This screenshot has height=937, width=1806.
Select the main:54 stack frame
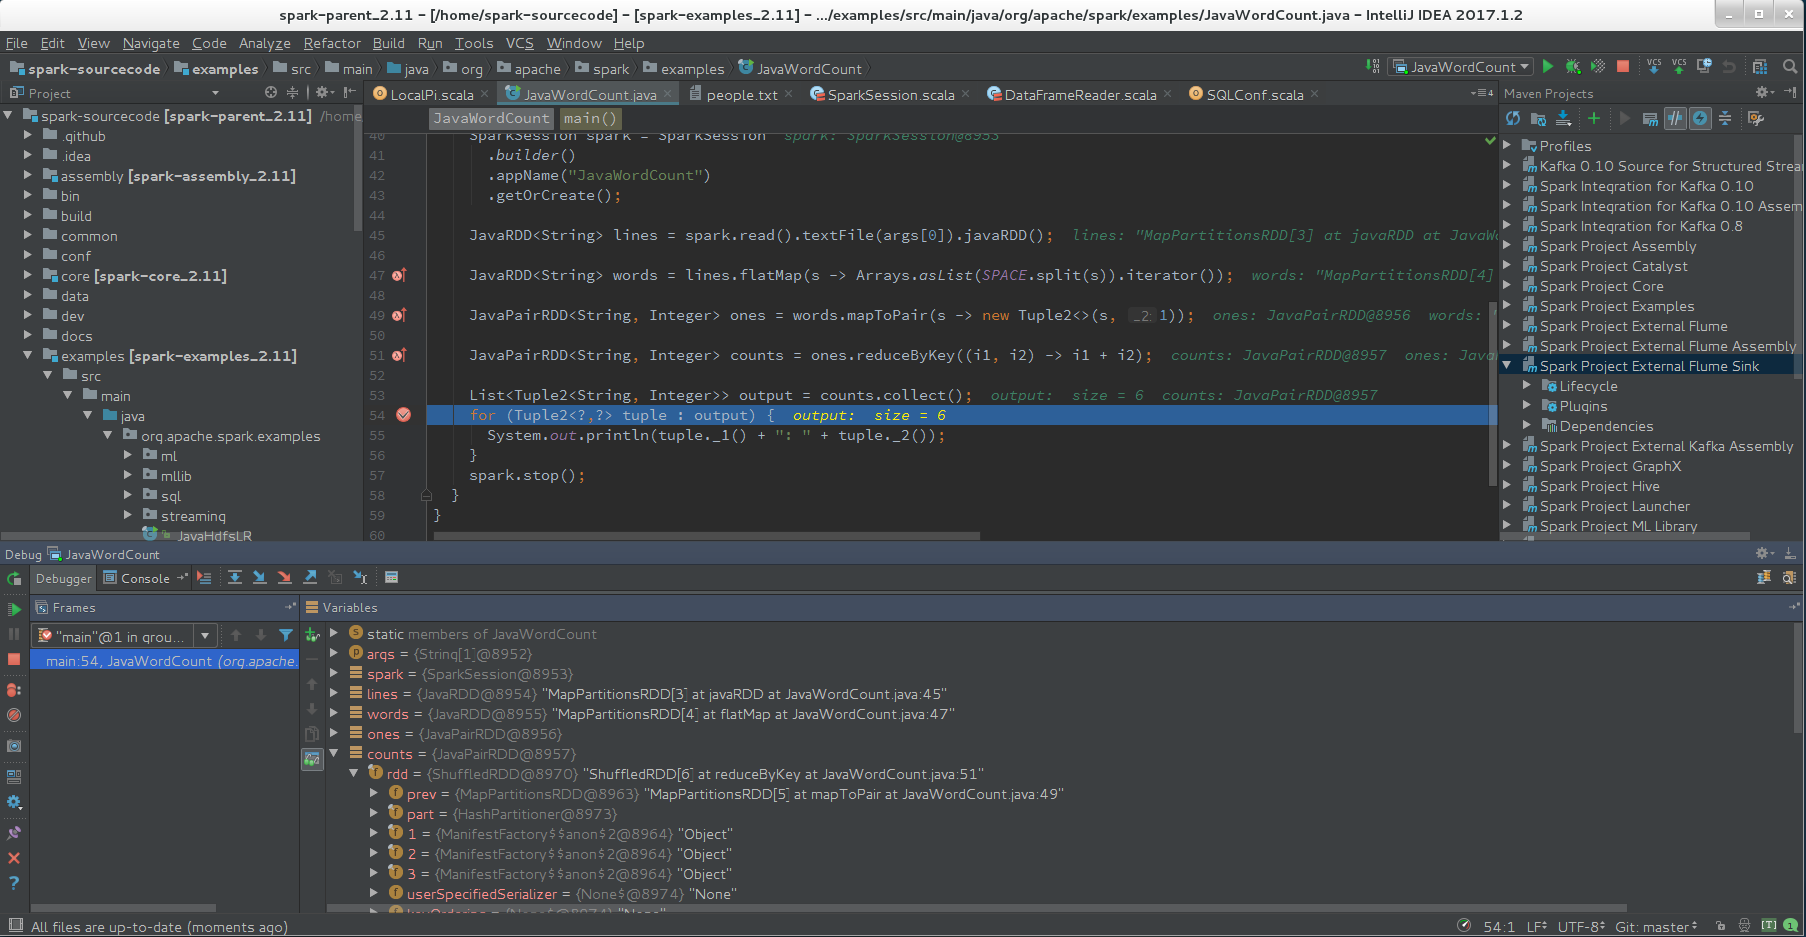point(164,661)
